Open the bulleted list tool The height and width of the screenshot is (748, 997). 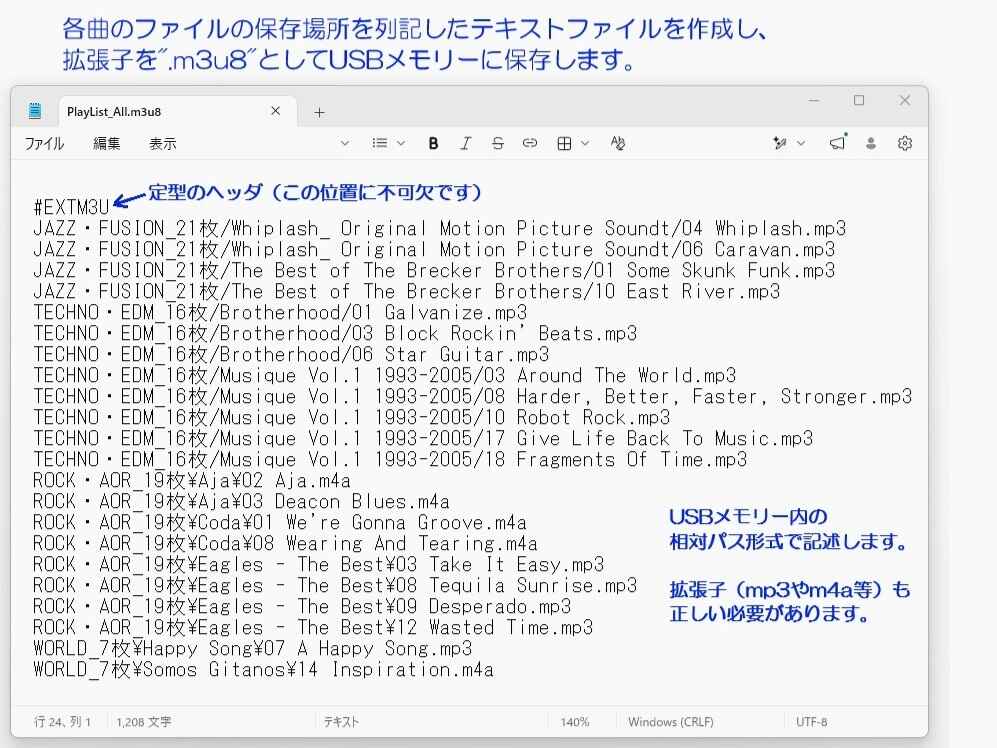[x=380, y=144]
